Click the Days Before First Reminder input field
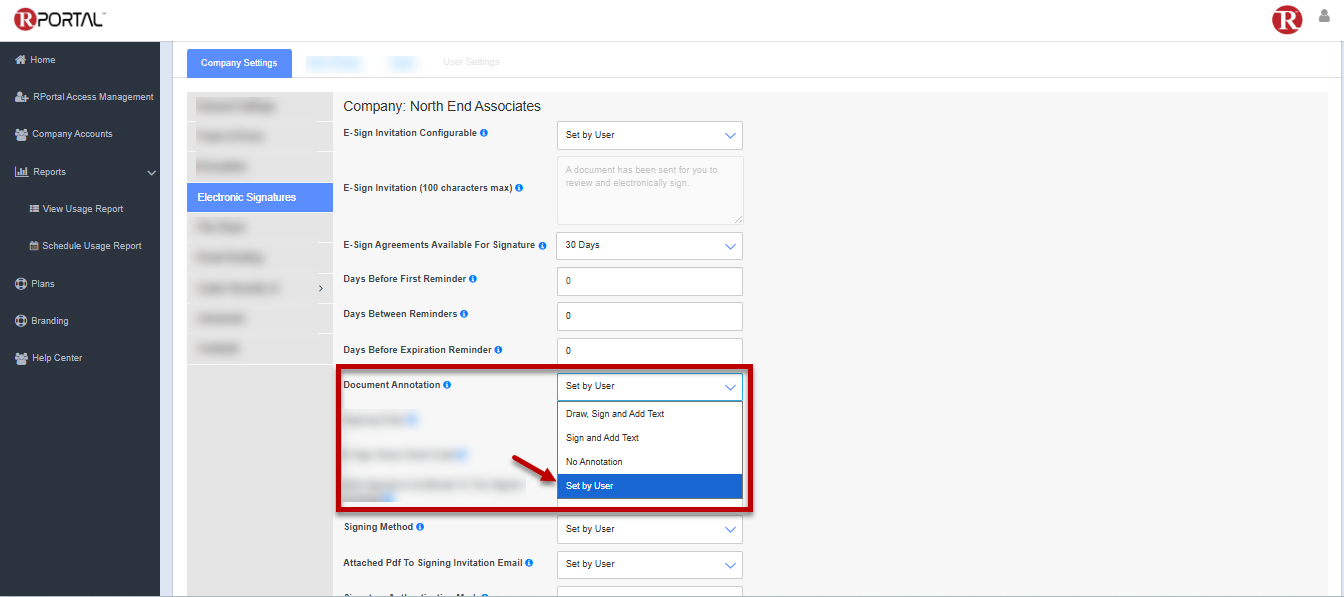This screenshot has height=597, width=1344. click(x=649, y=281)
